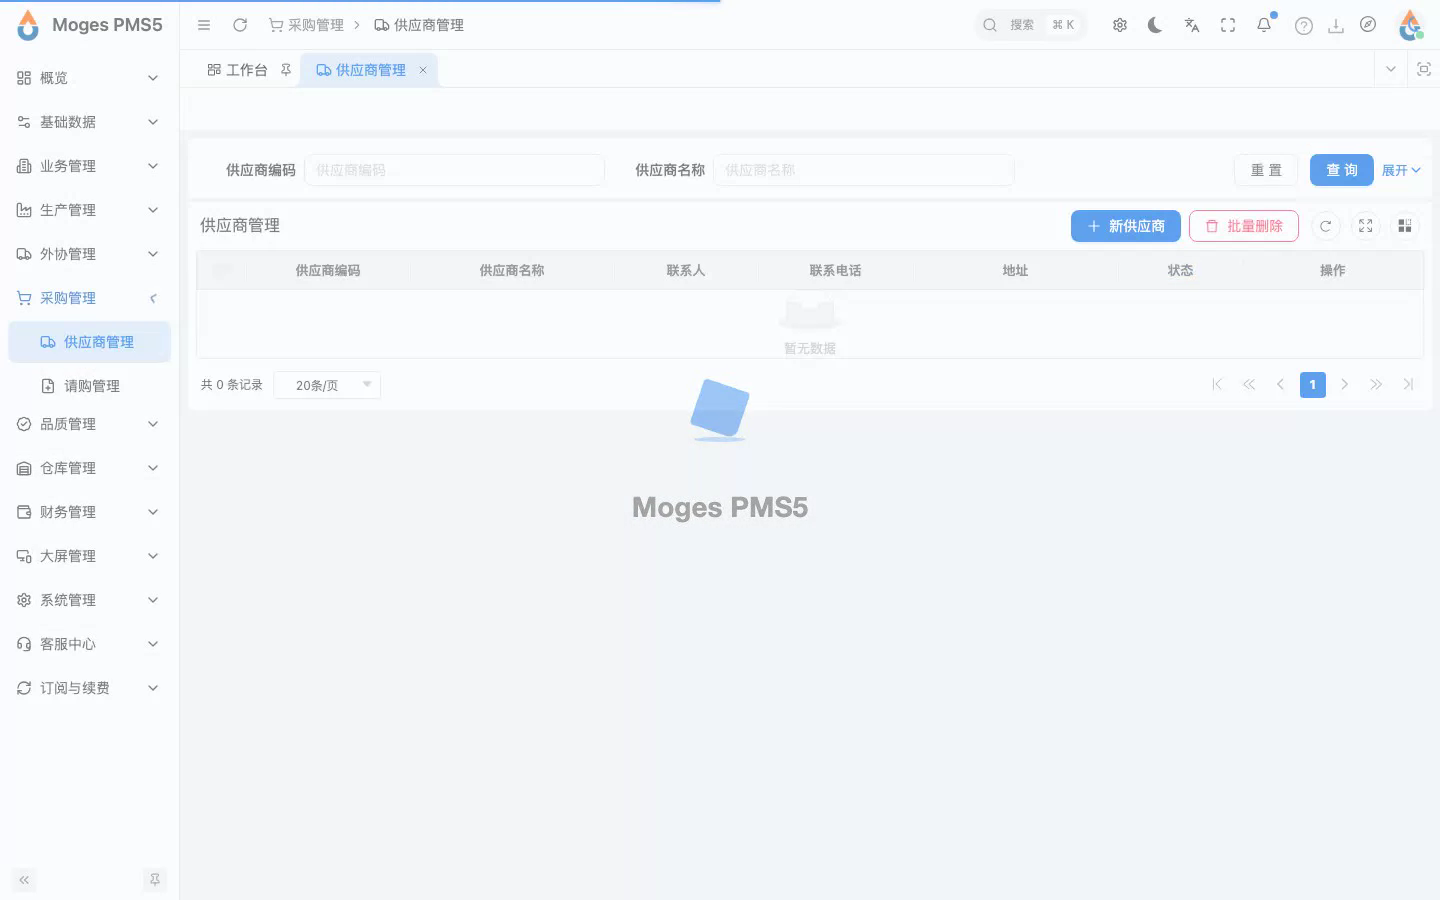Image resolution: width=1440 pixels, height=900 pixels.
Task: Click the 查询 button
Action: (1342, 170)
